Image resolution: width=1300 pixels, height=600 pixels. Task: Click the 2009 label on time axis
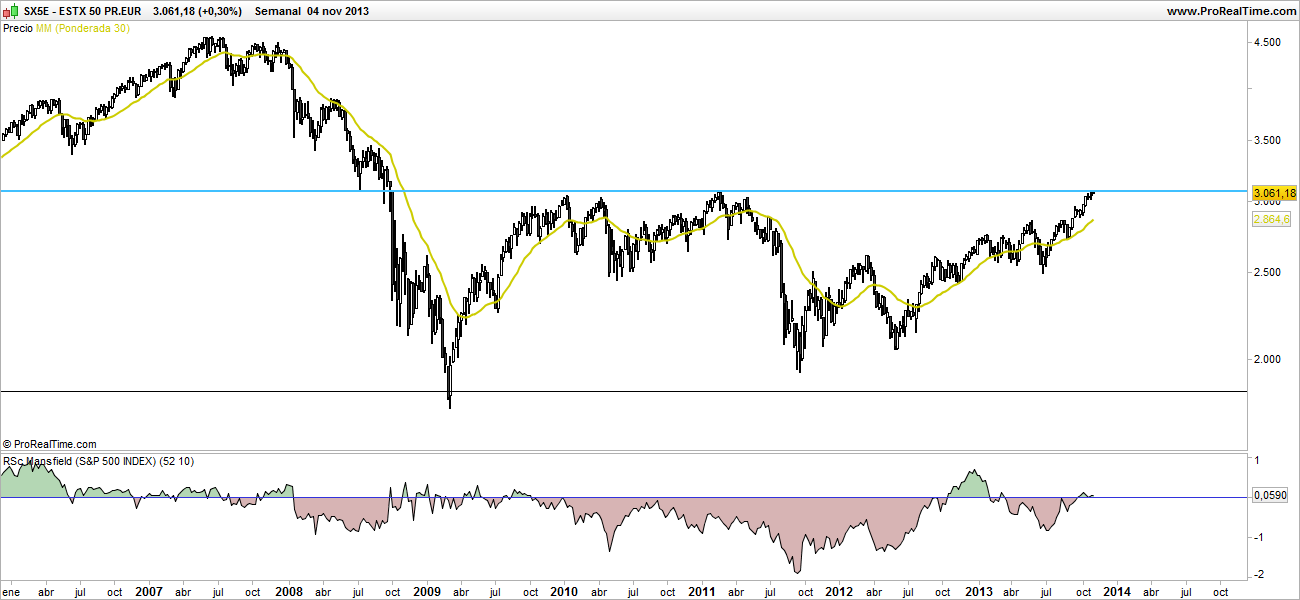pyautogui.click(x=426, y=591)
